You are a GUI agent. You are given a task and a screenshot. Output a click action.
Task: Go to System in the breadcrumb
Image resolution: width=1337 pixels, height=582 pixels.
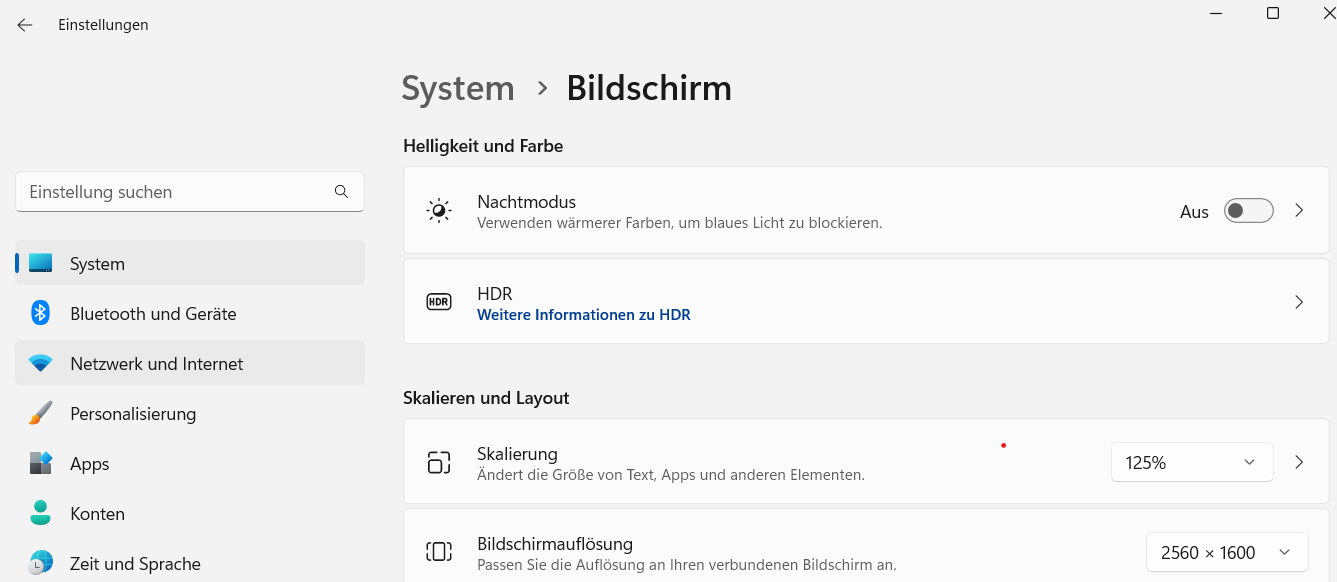pyautogui.click(x=457, y=88)
